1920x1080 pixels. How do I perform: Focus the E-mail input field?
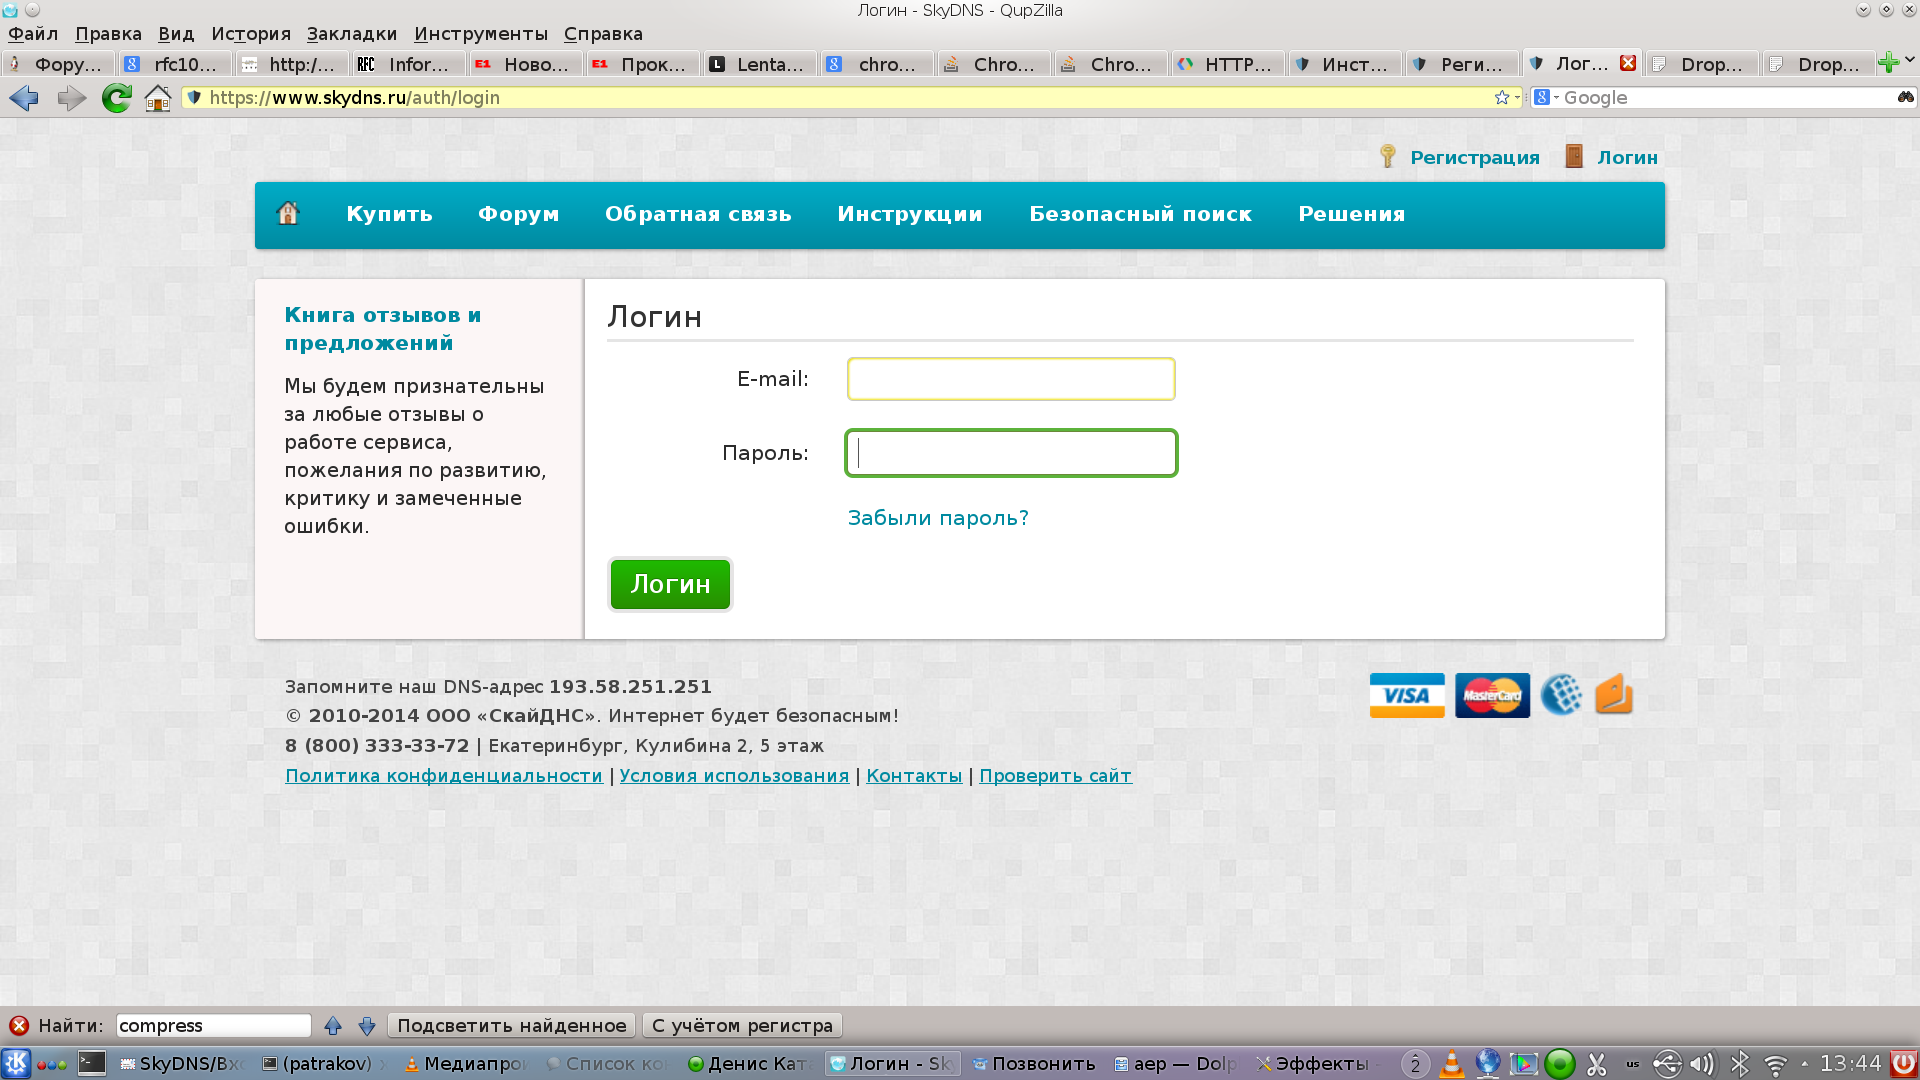1011,379
